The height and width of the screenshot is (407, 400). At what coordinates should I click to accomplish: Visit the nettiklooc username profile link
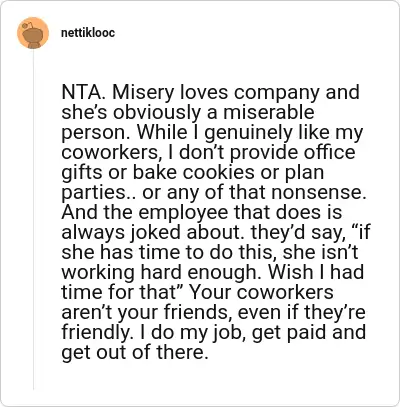click(x=88, y=33)
